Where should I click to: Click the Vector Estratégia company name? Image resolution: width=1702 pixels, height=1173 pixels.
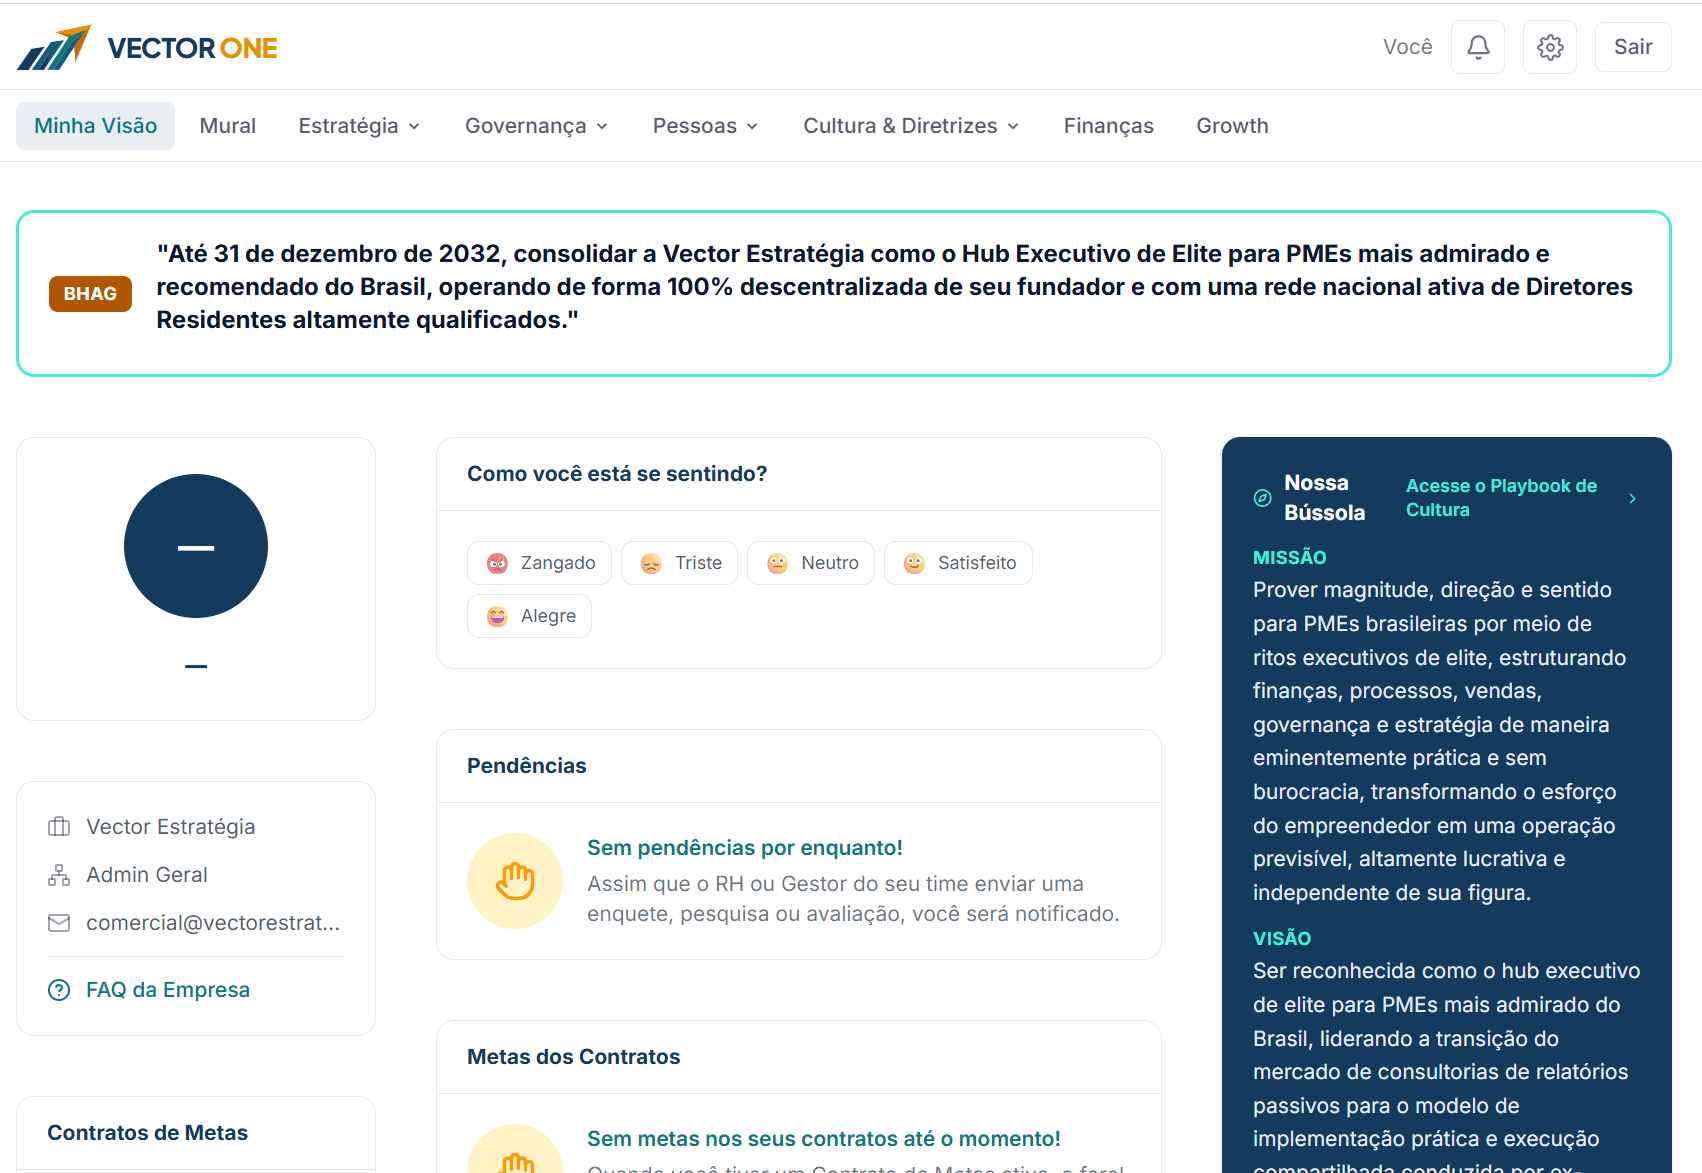pos(171,827)
